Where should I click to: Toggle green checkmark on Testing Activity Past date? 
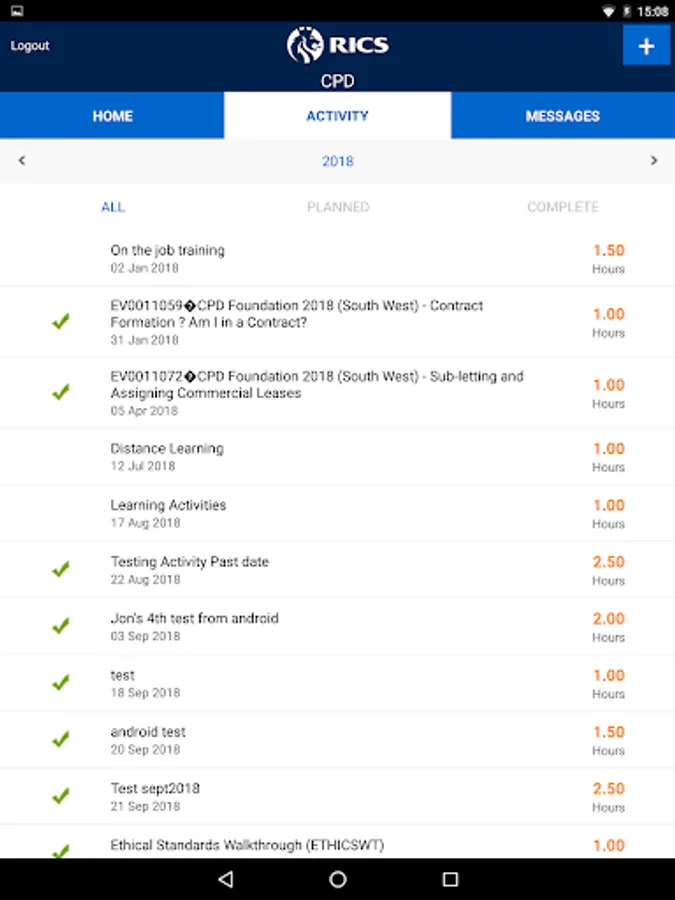(60, 569)
